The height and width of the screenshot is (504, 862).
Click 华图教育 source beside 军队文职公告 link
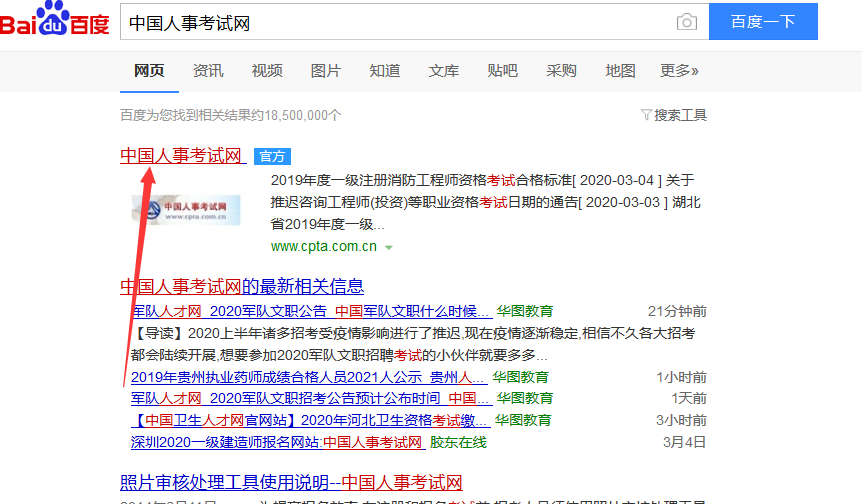[524, 311]
